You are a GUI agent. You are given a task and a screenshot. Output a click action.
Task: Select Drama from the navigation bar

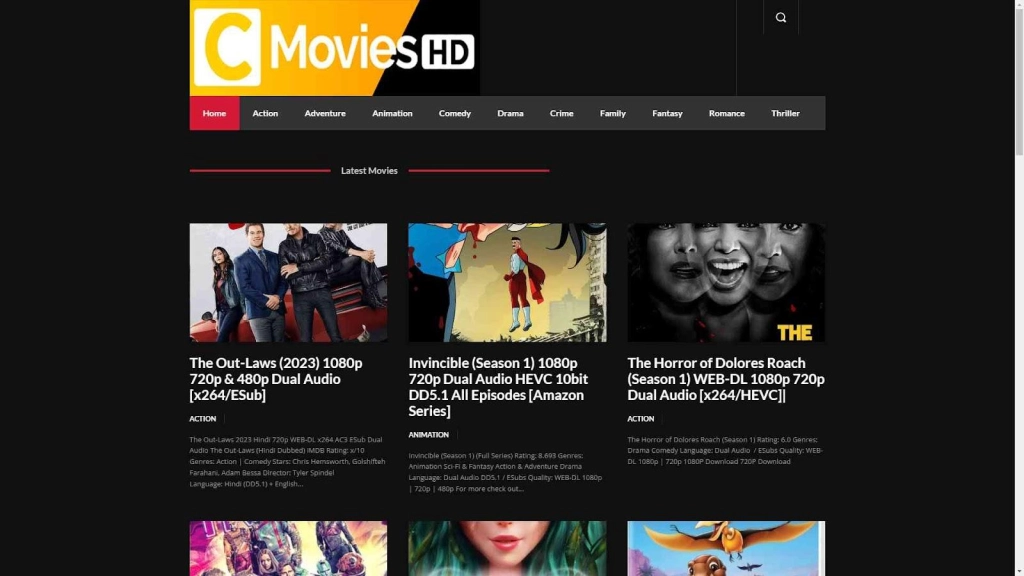tap(510, 113)
